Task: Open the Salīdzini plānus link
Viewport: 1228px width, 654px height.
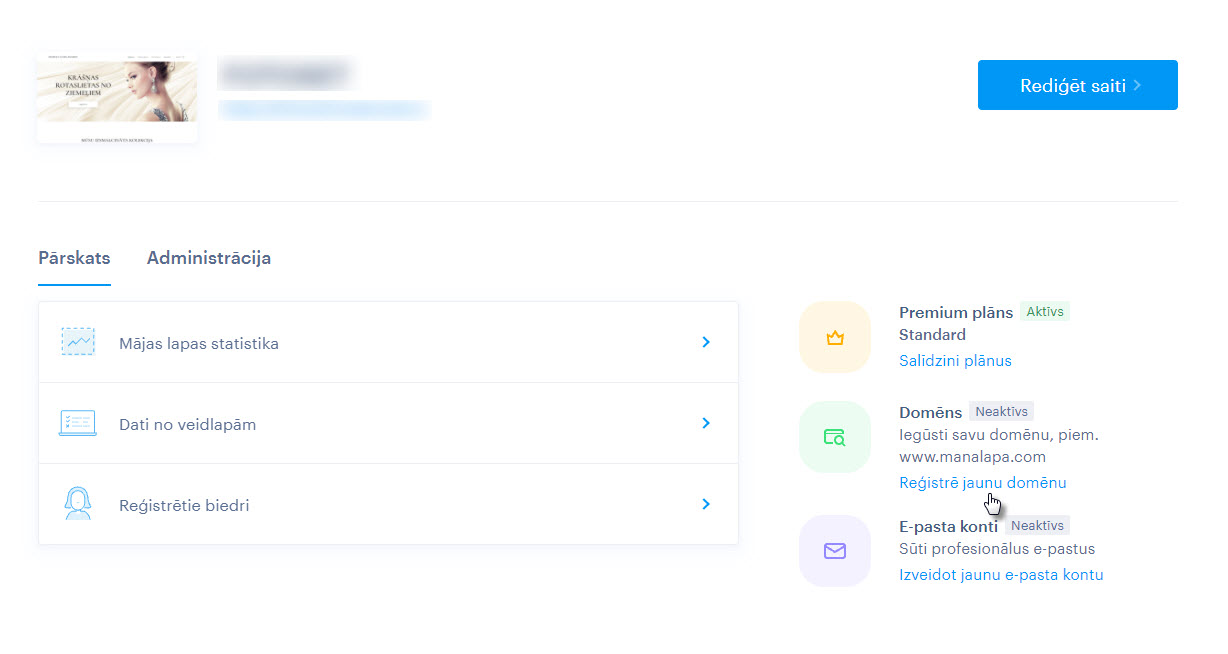Action: click(x=955, y=360)
